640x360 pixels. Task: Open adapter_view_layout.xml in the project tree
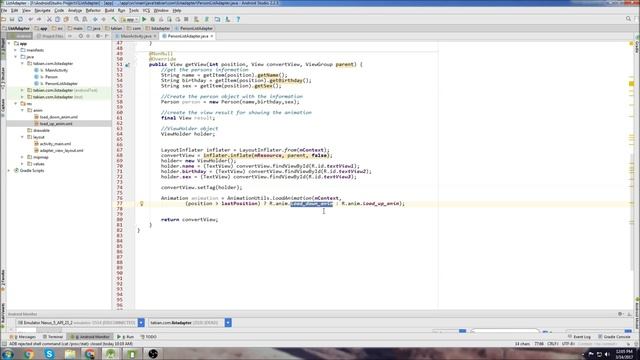61,151
